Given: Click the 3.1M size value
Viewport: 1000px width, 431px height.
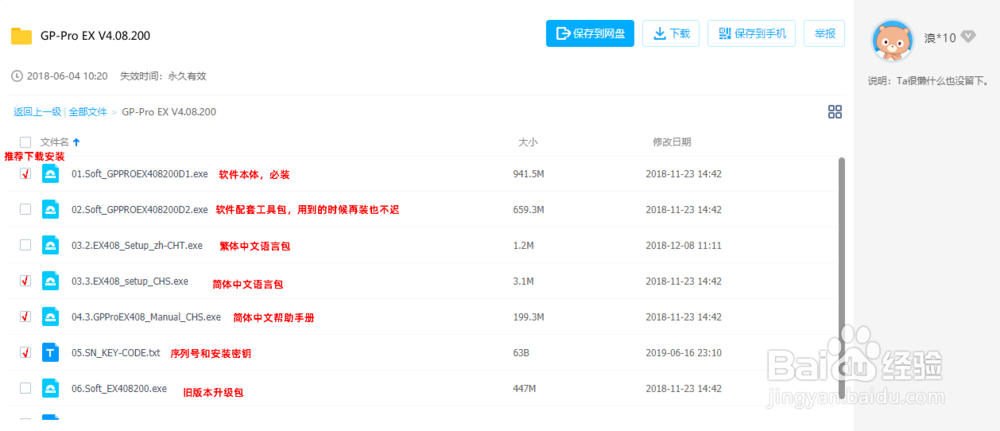Looking at the screenshot, I should pos(523,281).
